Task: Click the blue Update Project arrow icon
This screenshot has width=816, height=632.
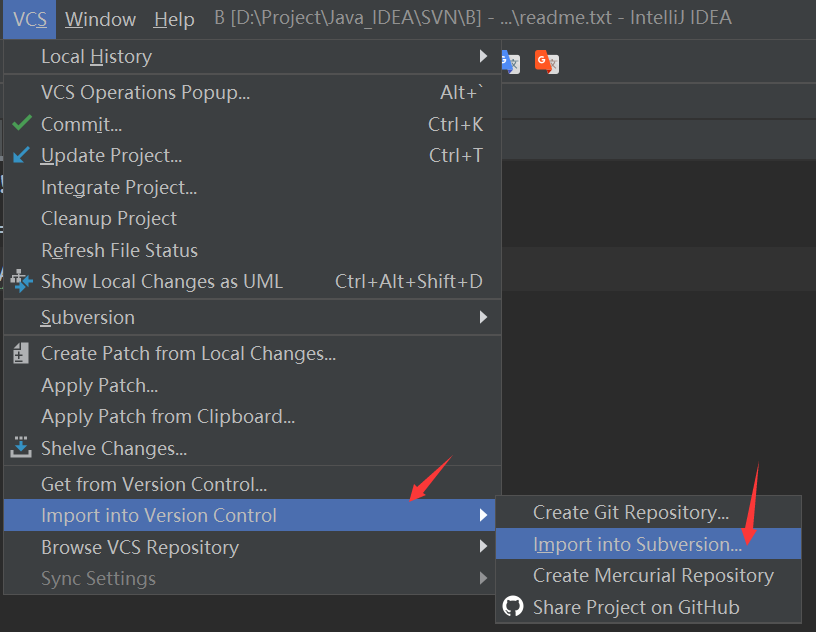Action: click(22, 155)
